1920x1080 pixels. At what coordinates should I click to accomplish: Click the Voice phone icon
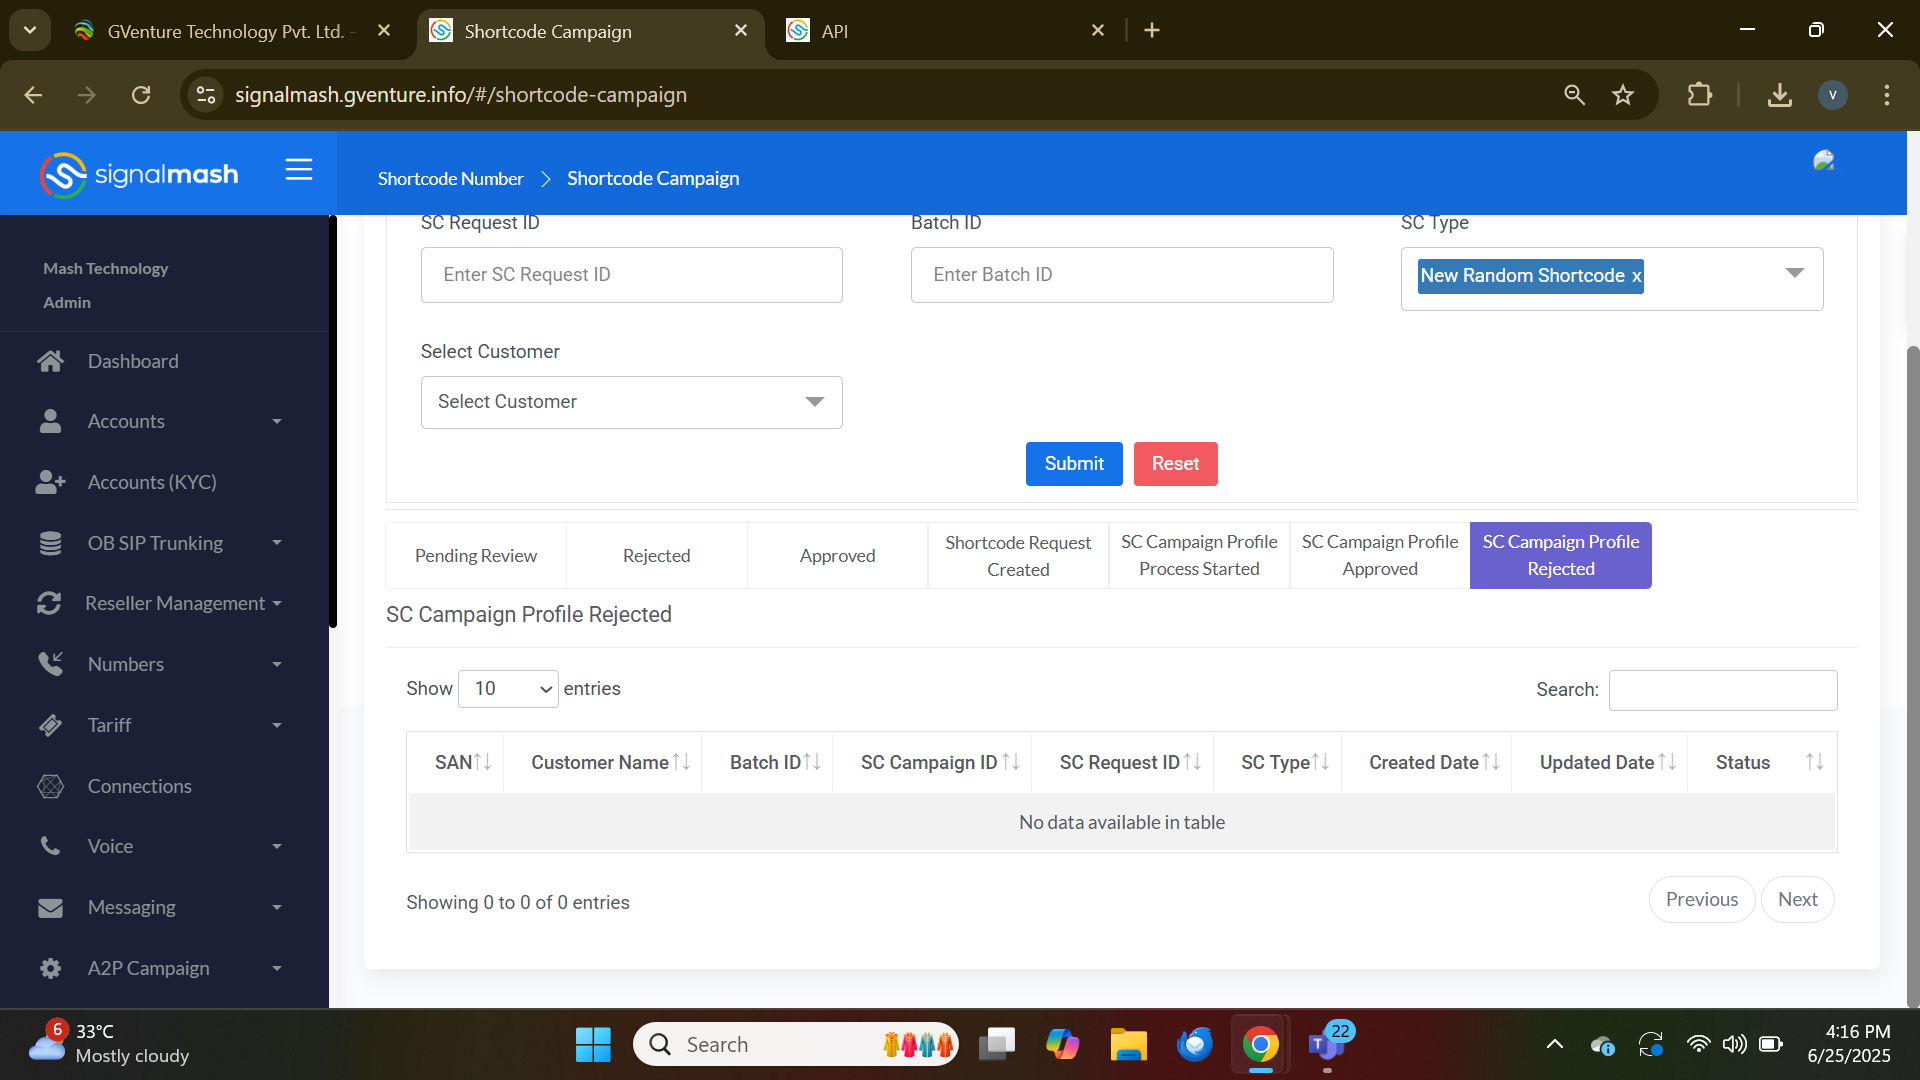point(50,846)
